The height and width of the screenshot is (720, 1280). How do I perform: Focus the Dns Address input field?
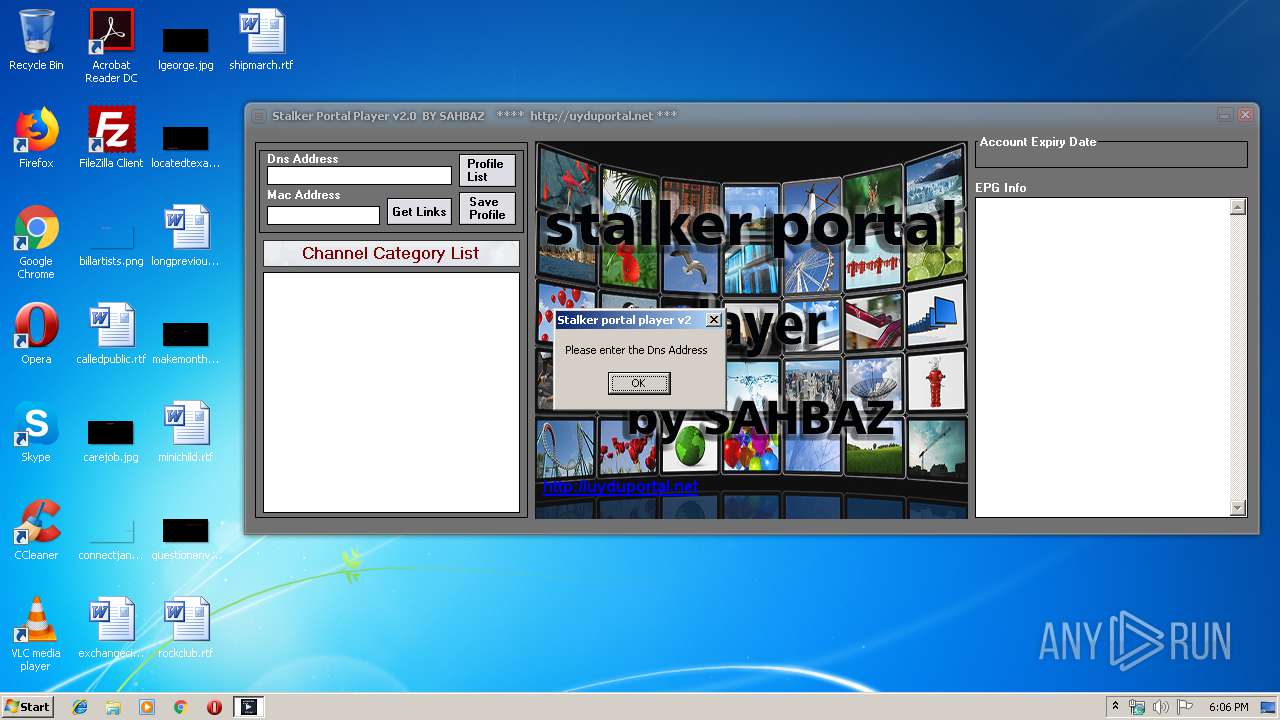coord(359,176)
